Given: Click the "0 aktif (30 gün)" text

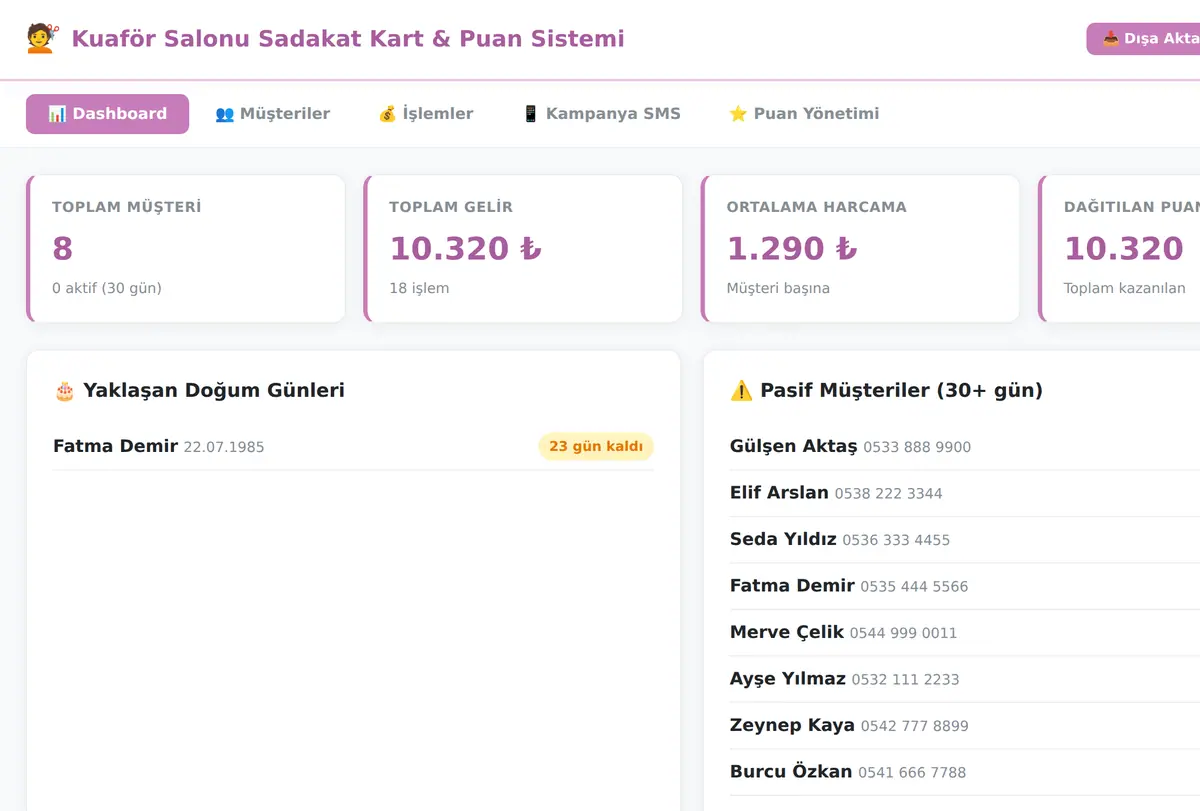Looking at the screenshot, I should point(107,288).
